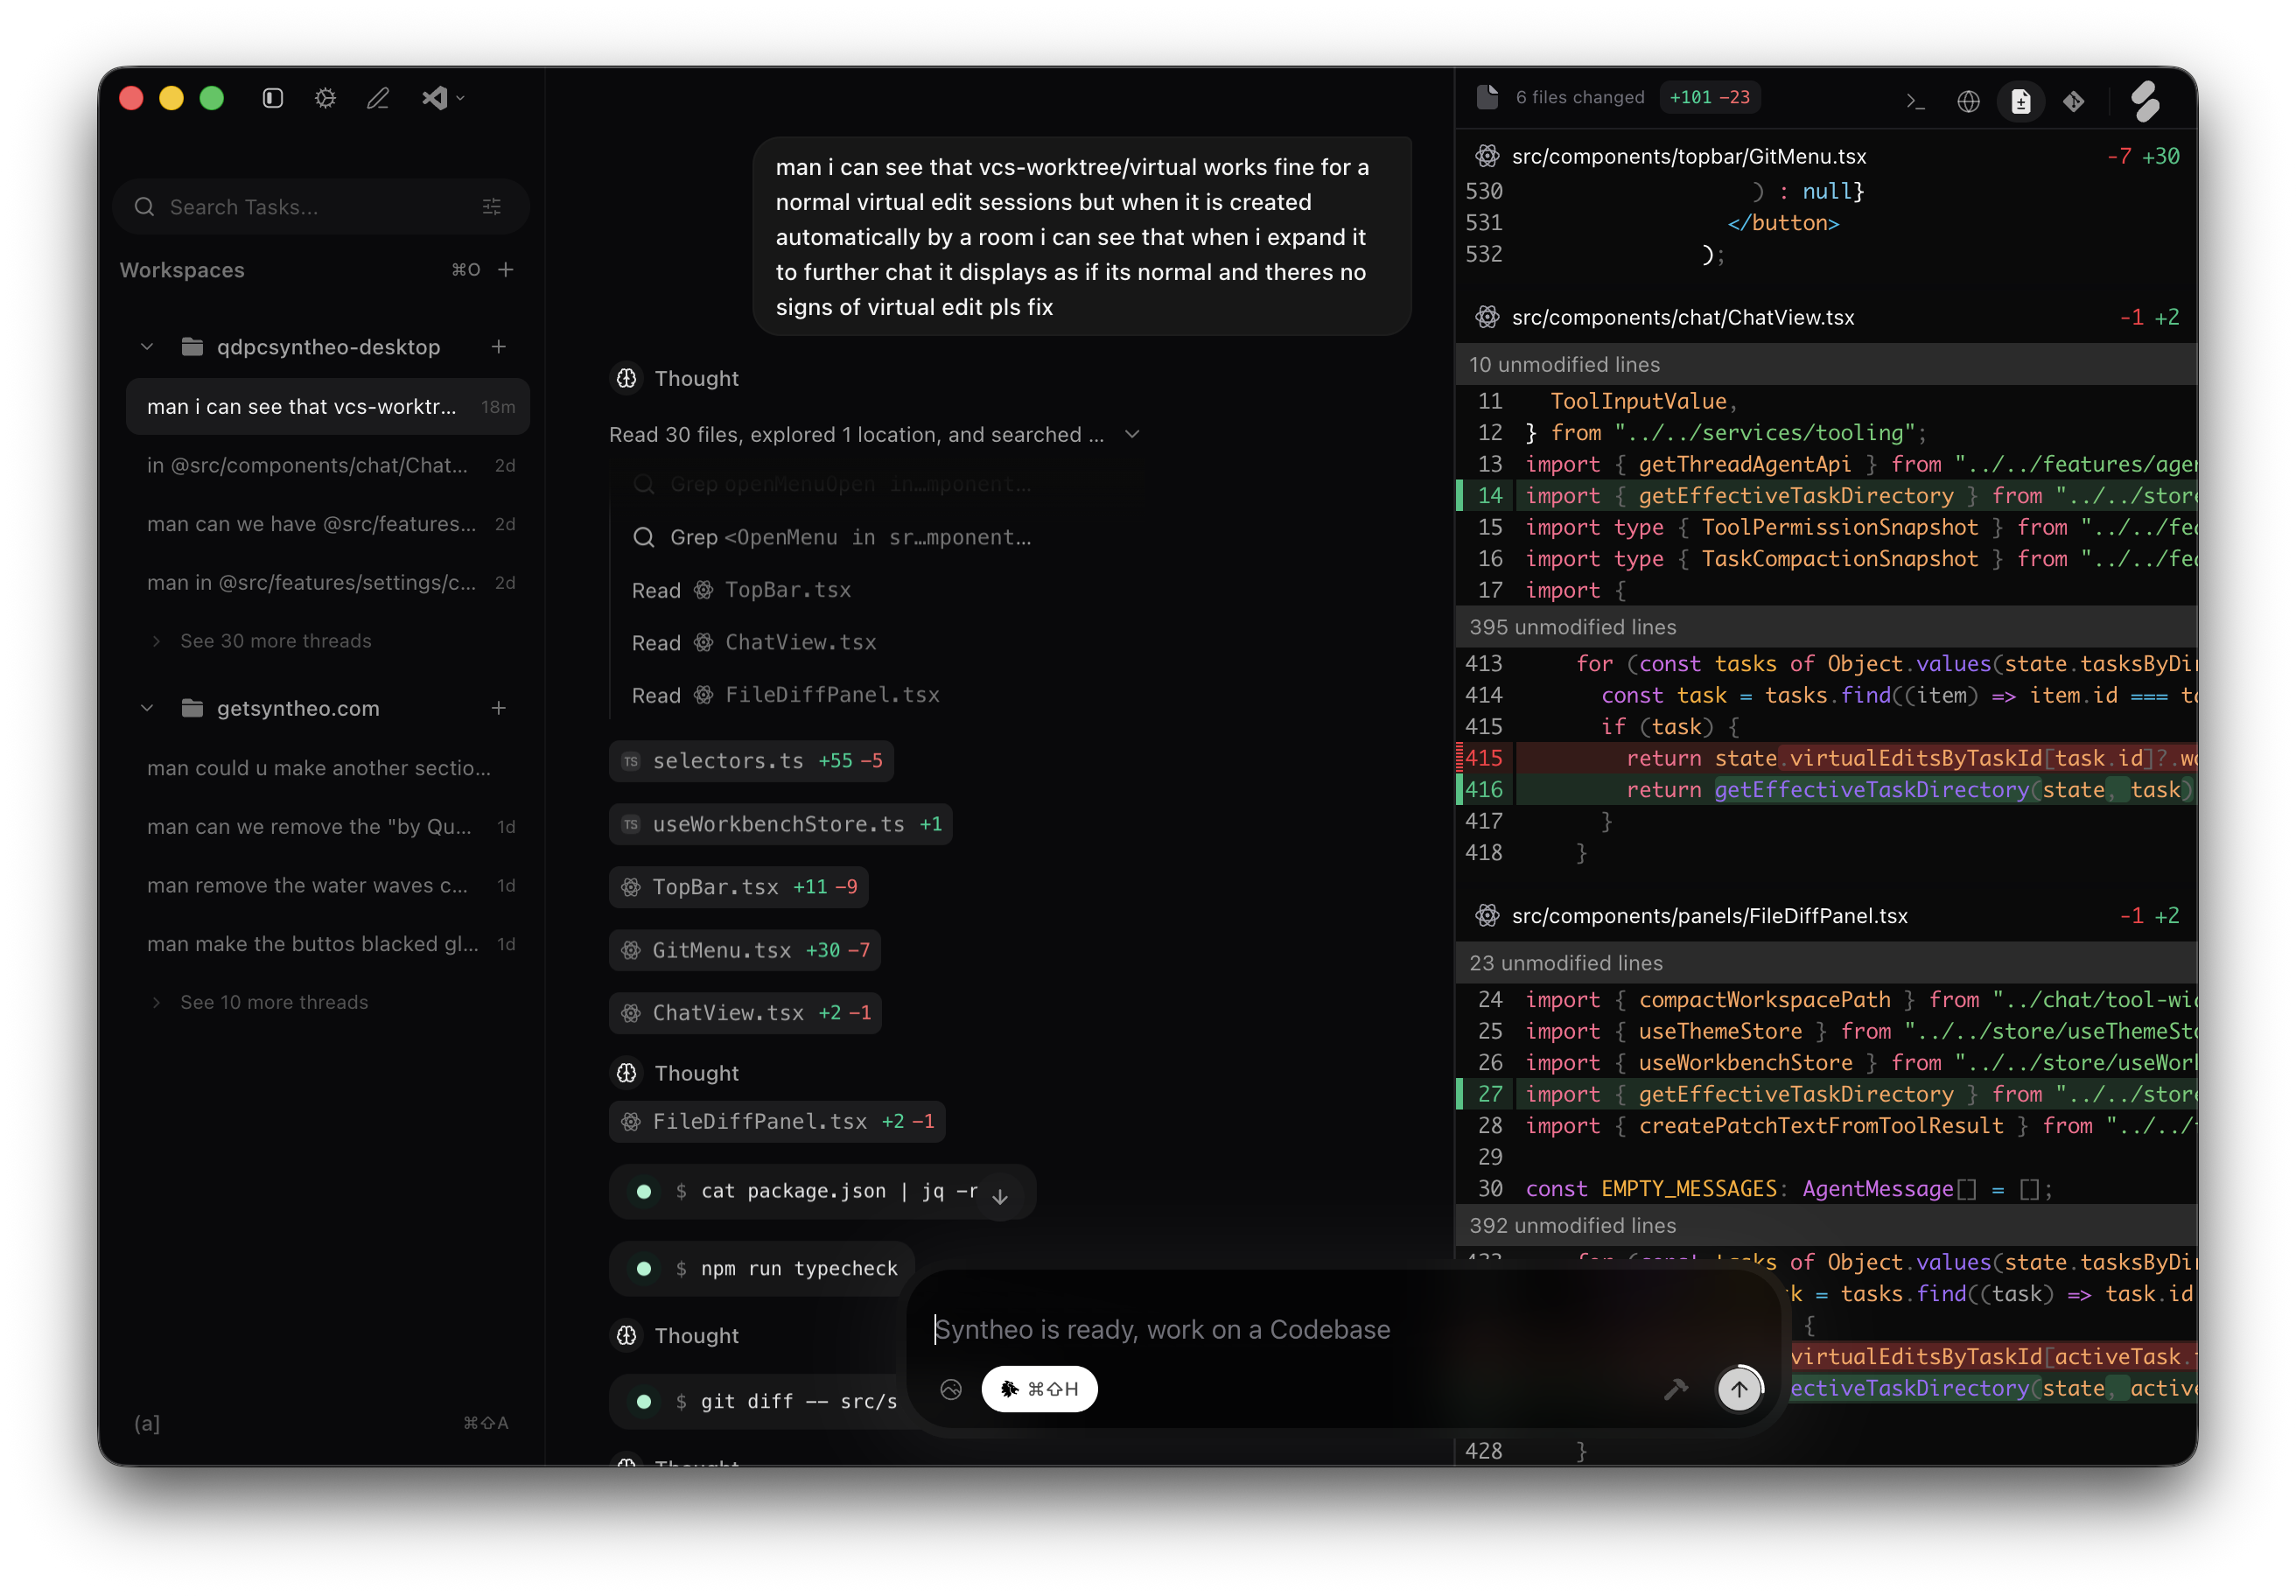Expand the Thought block above FileDiffPanel.tsx chip
The width and height of the screenshot is (2296, 1596).
(x=675, y=1073)
